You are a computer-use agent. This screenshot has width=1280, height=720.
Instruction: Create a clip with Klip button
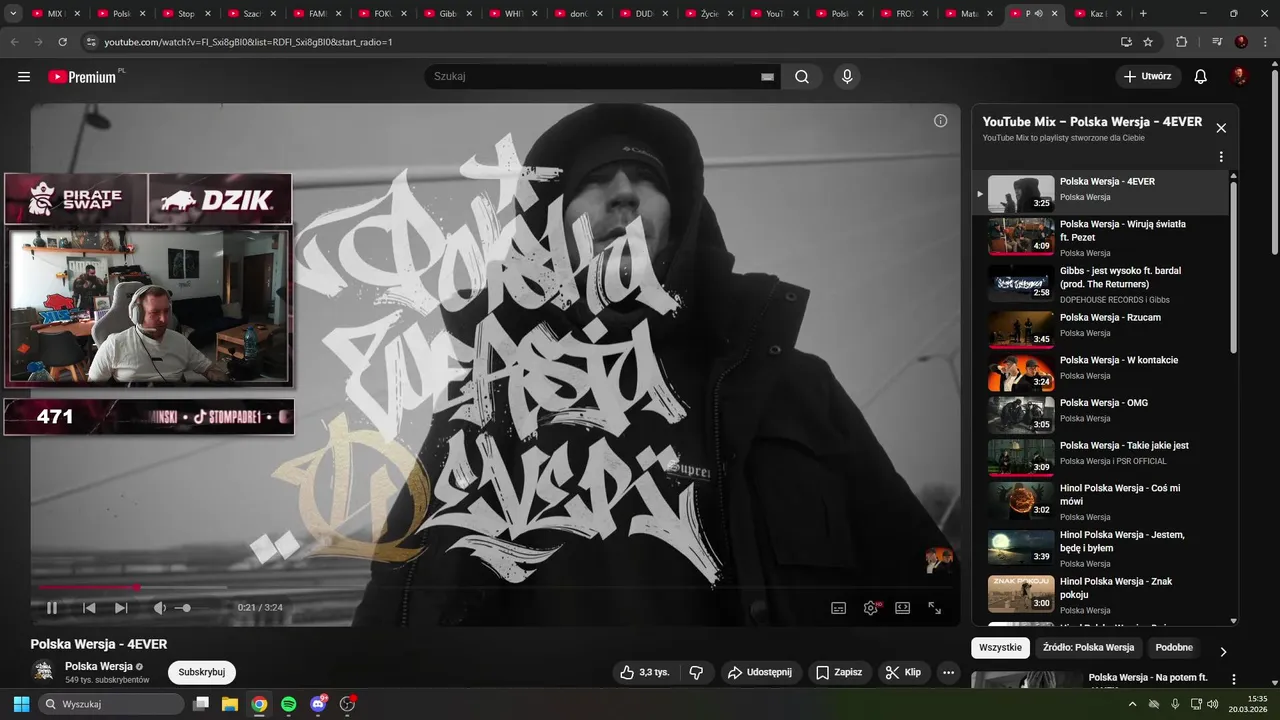tap(903, 672)
